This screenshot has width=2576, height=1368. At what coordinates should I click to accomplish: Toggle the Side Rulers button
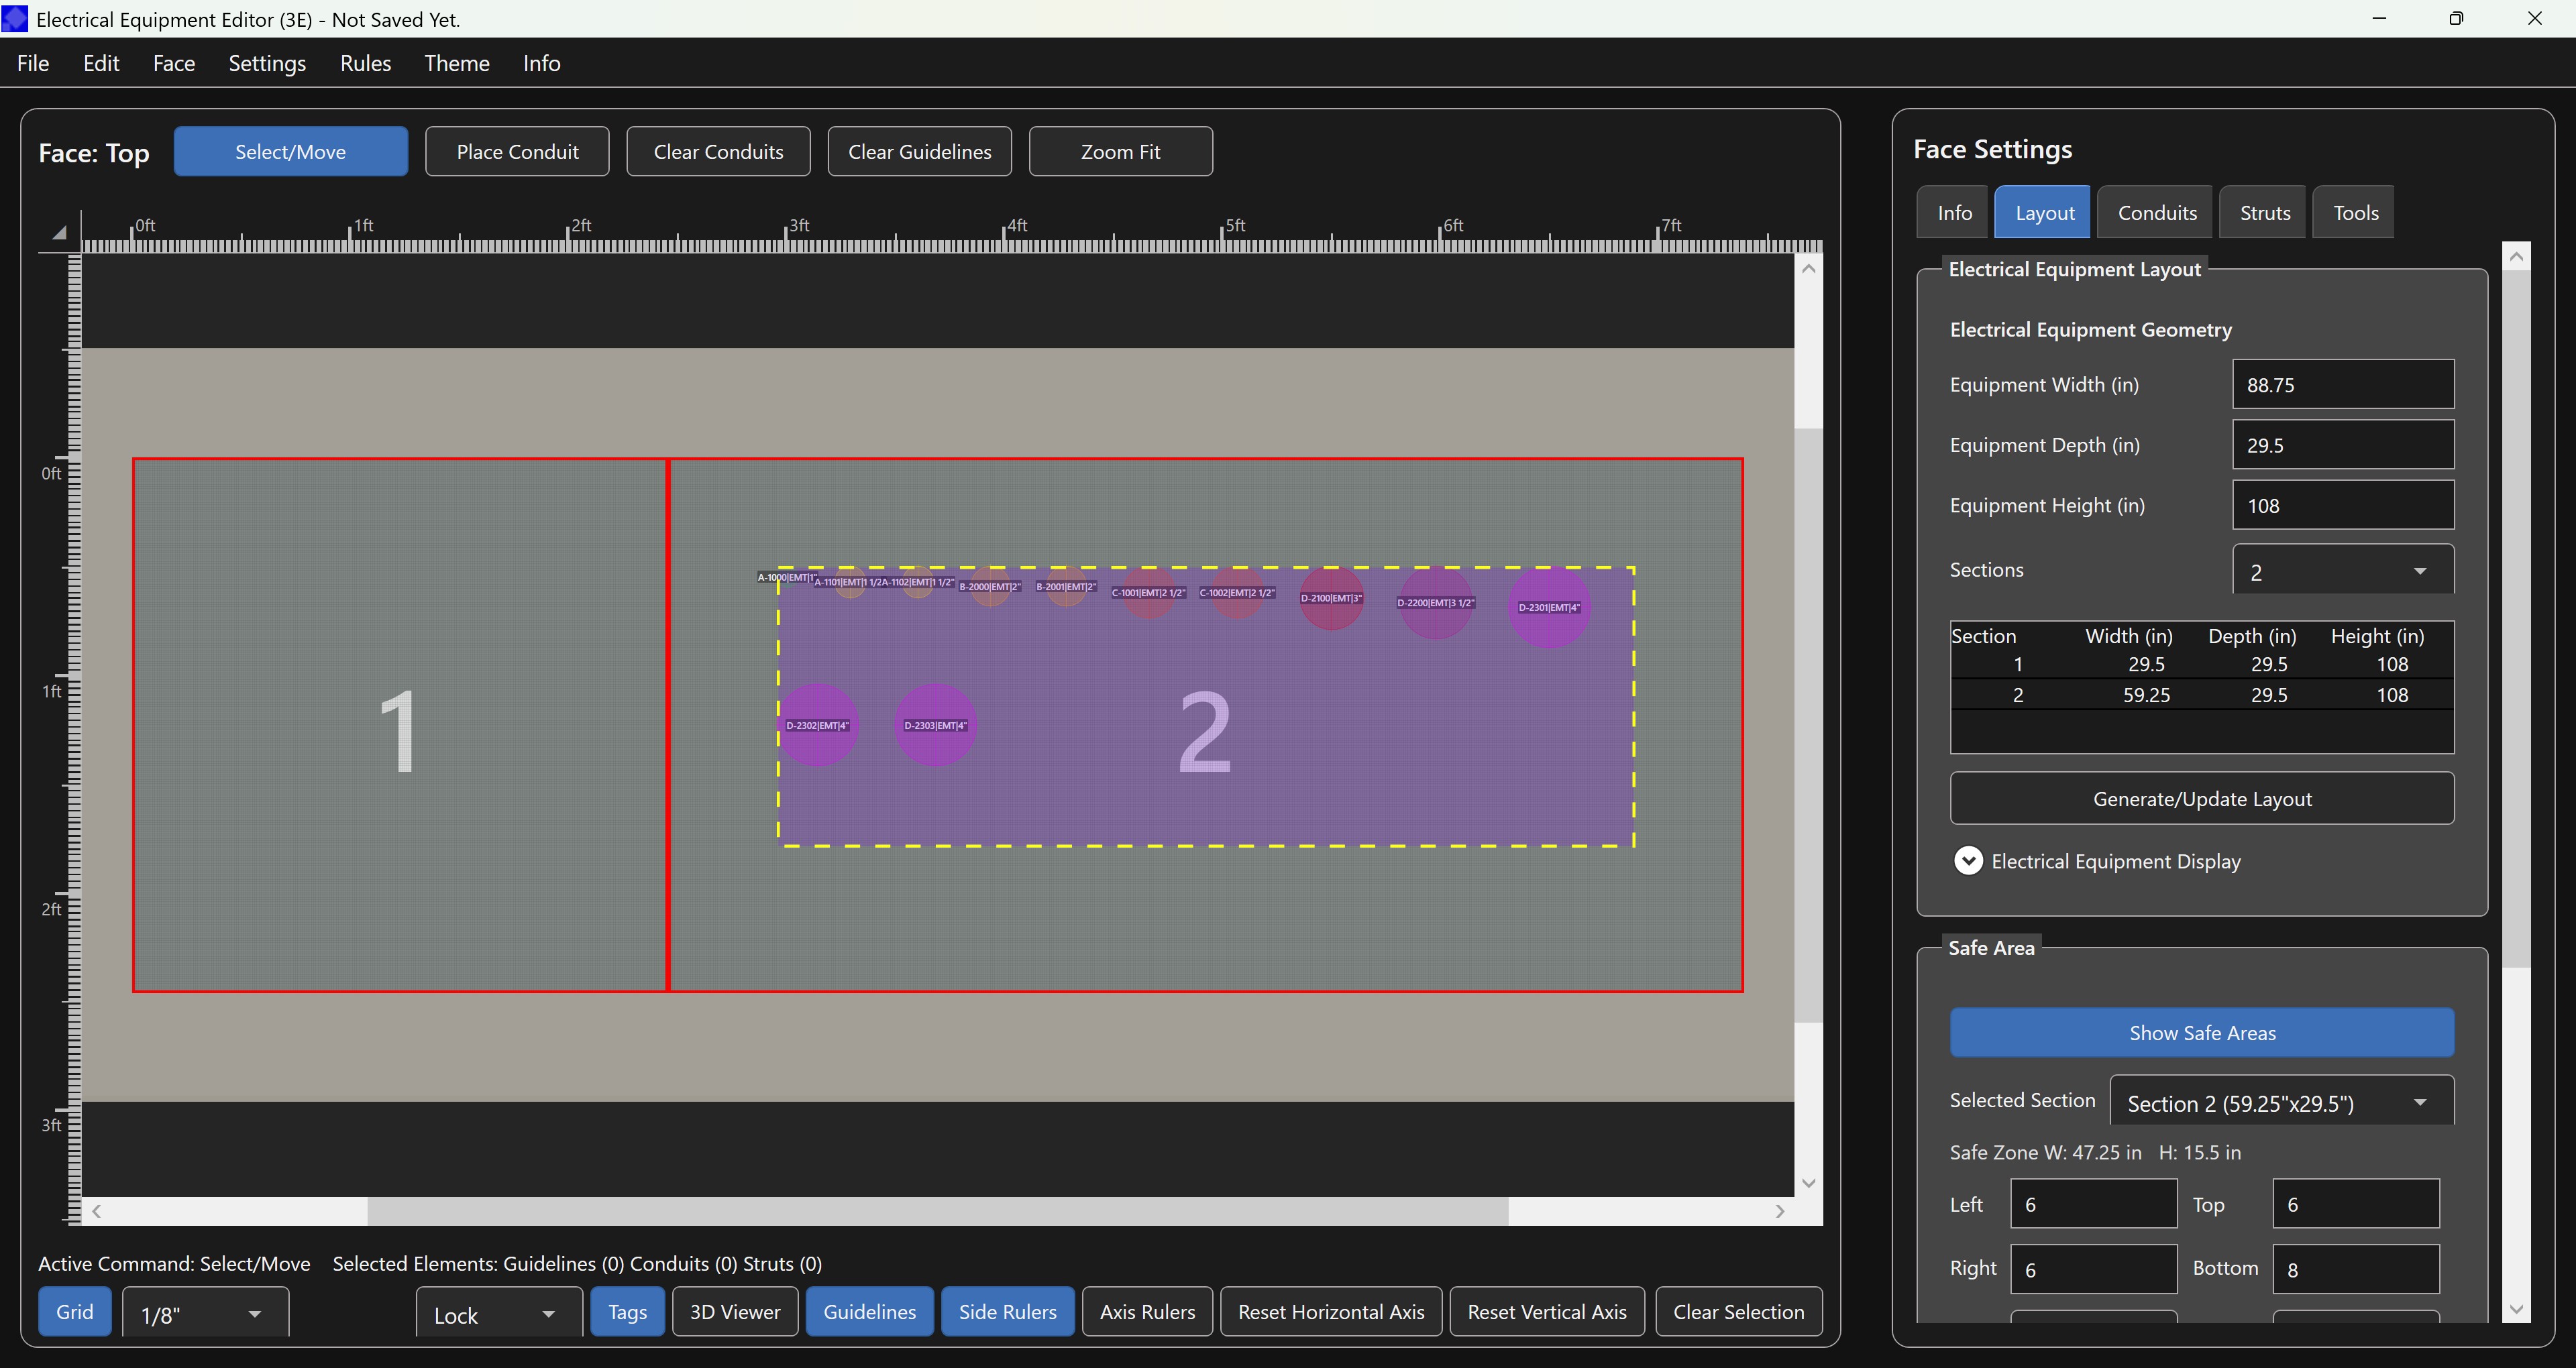[1007, 1312]
